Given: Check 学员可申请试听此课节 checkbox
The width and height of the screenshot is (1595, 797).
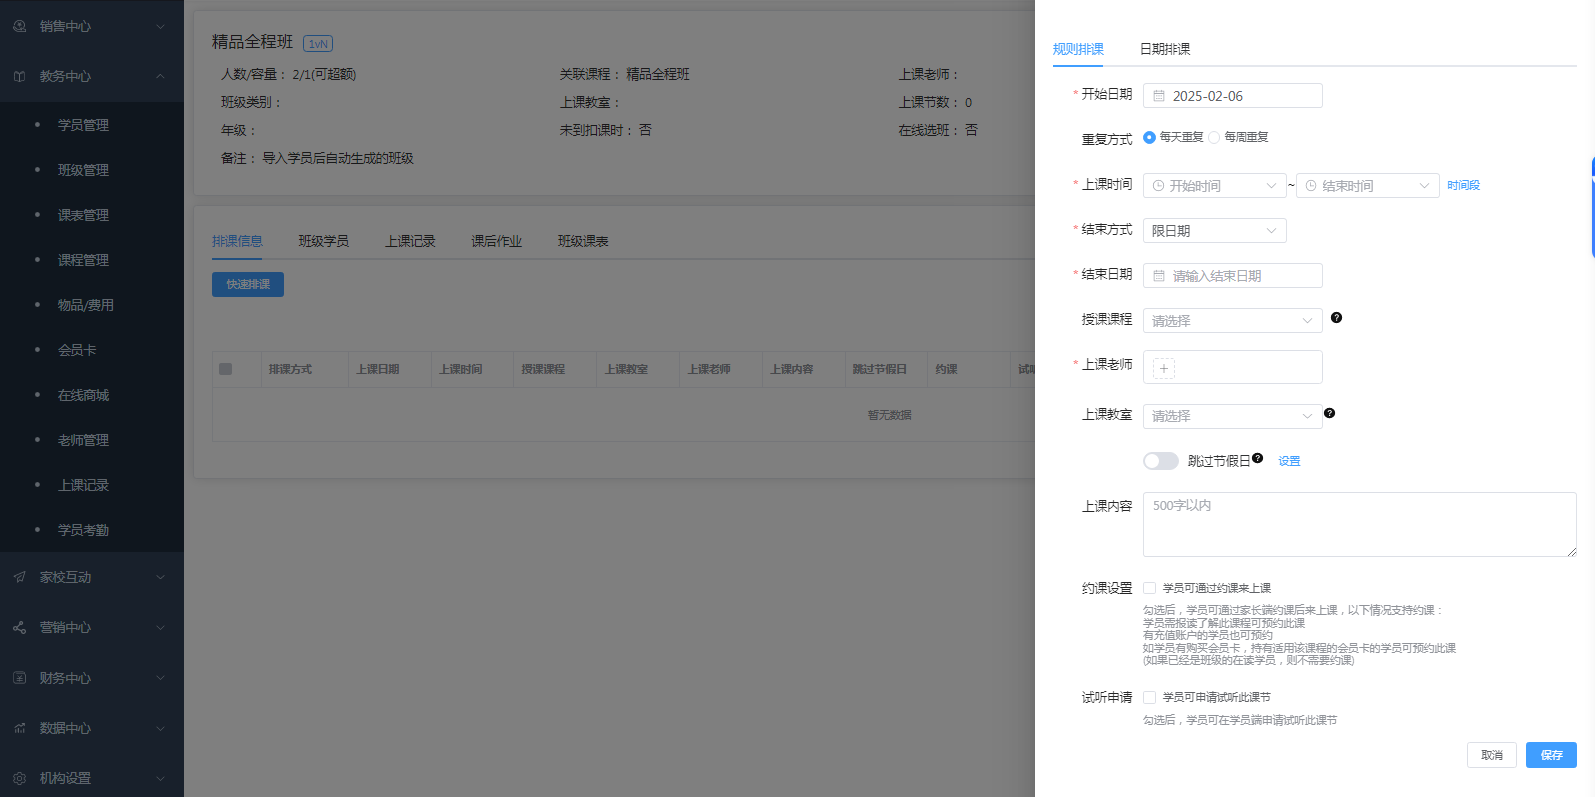Looking at the screenshot, I should (1150, 697).
